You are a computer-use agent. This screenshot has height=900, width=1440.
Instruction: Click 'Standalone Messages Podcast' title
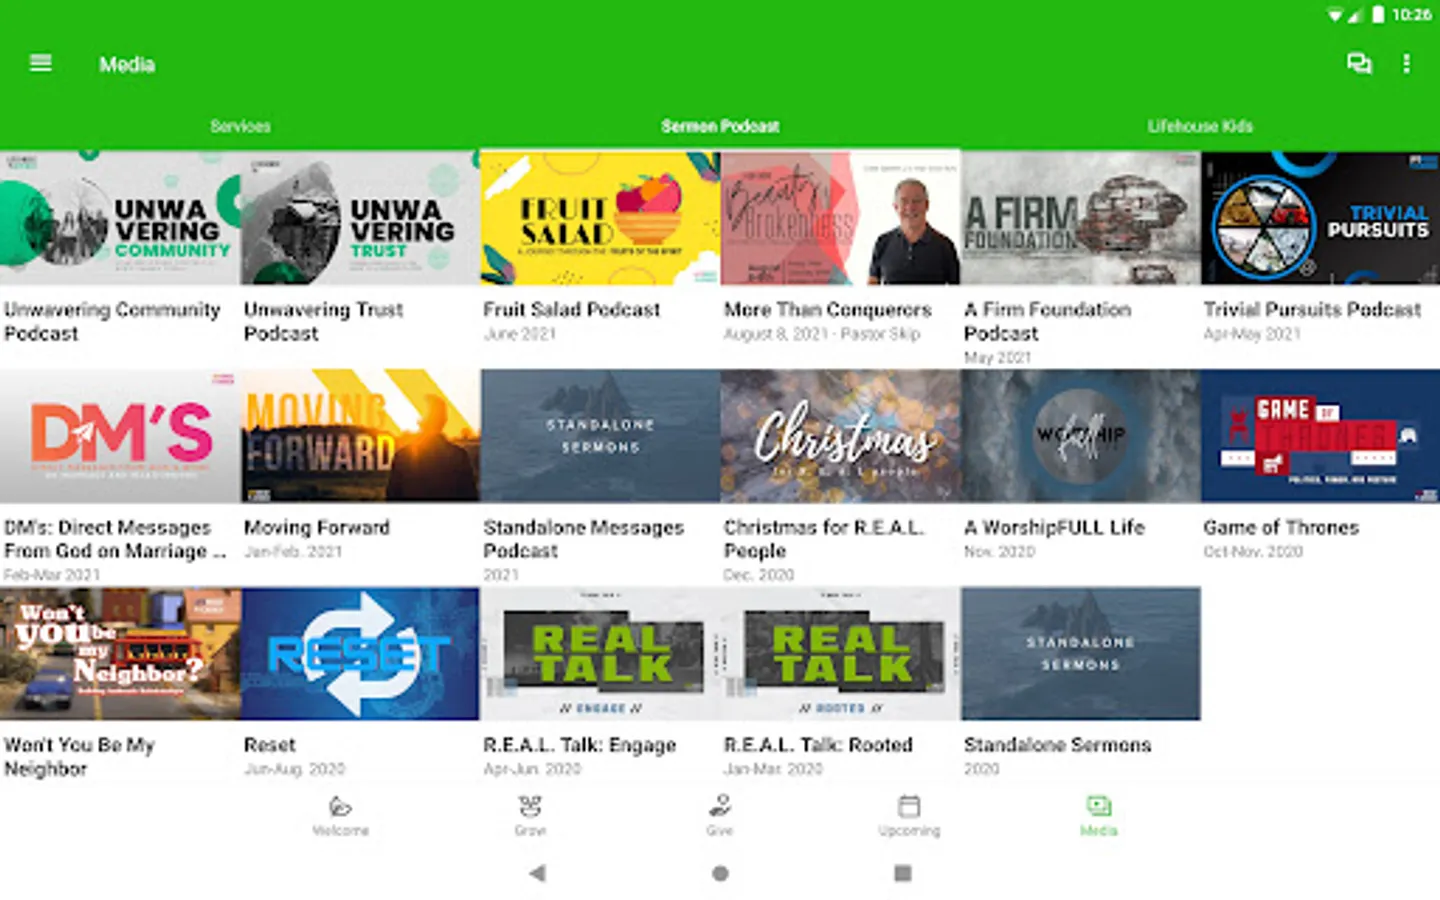[x=584, y=539]
